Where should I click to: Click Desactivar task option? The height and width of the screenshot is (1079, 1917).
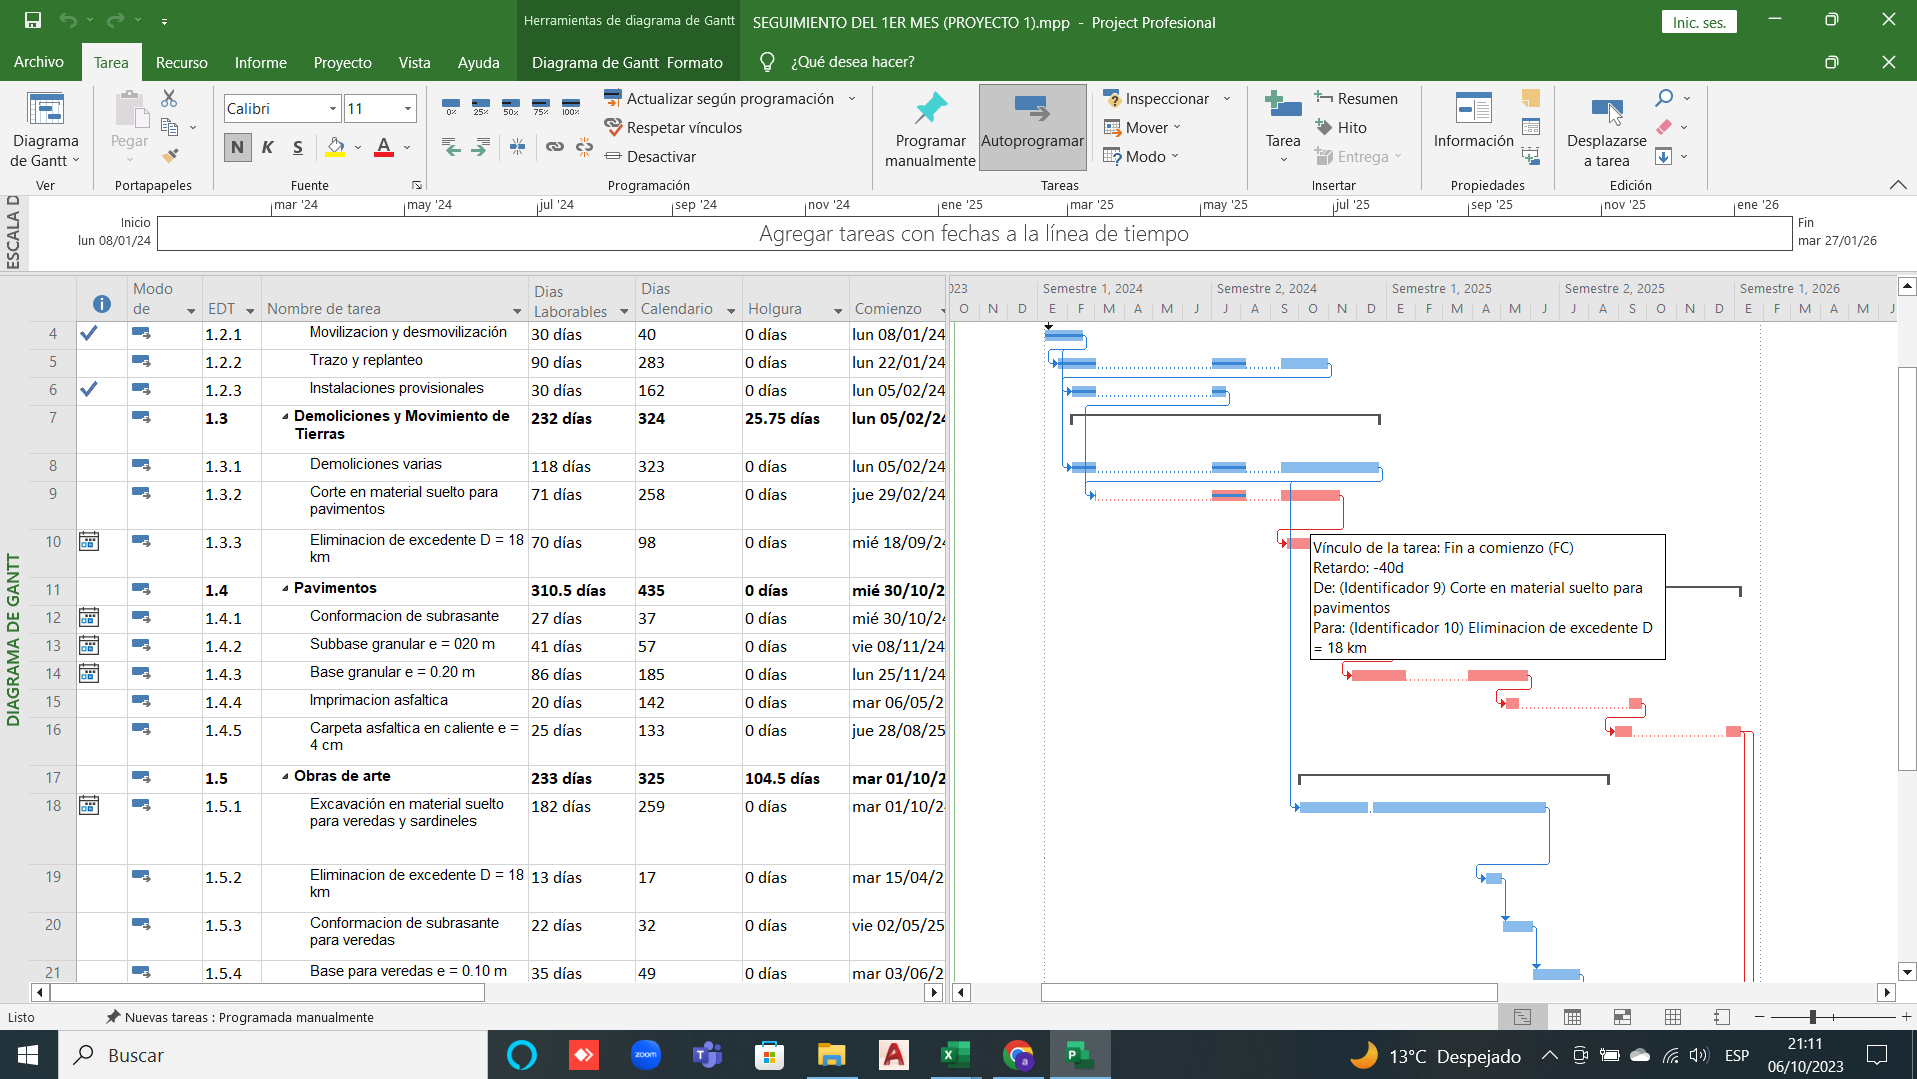[x=650, y=156]
